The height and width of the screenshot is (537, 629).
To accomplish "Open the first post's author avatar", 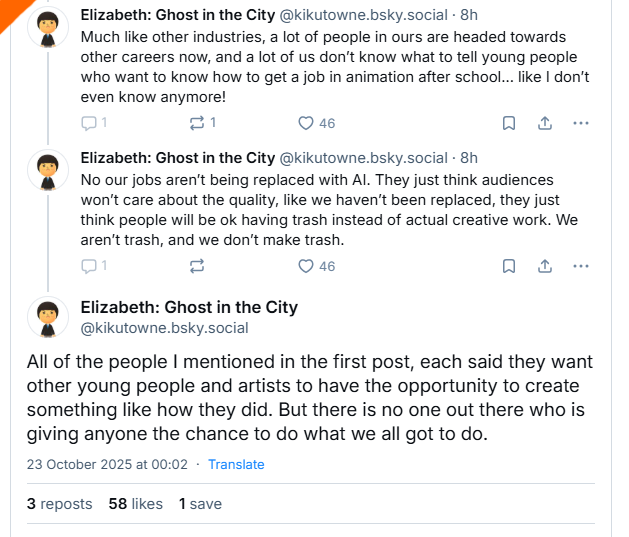I will pos(46,32).
